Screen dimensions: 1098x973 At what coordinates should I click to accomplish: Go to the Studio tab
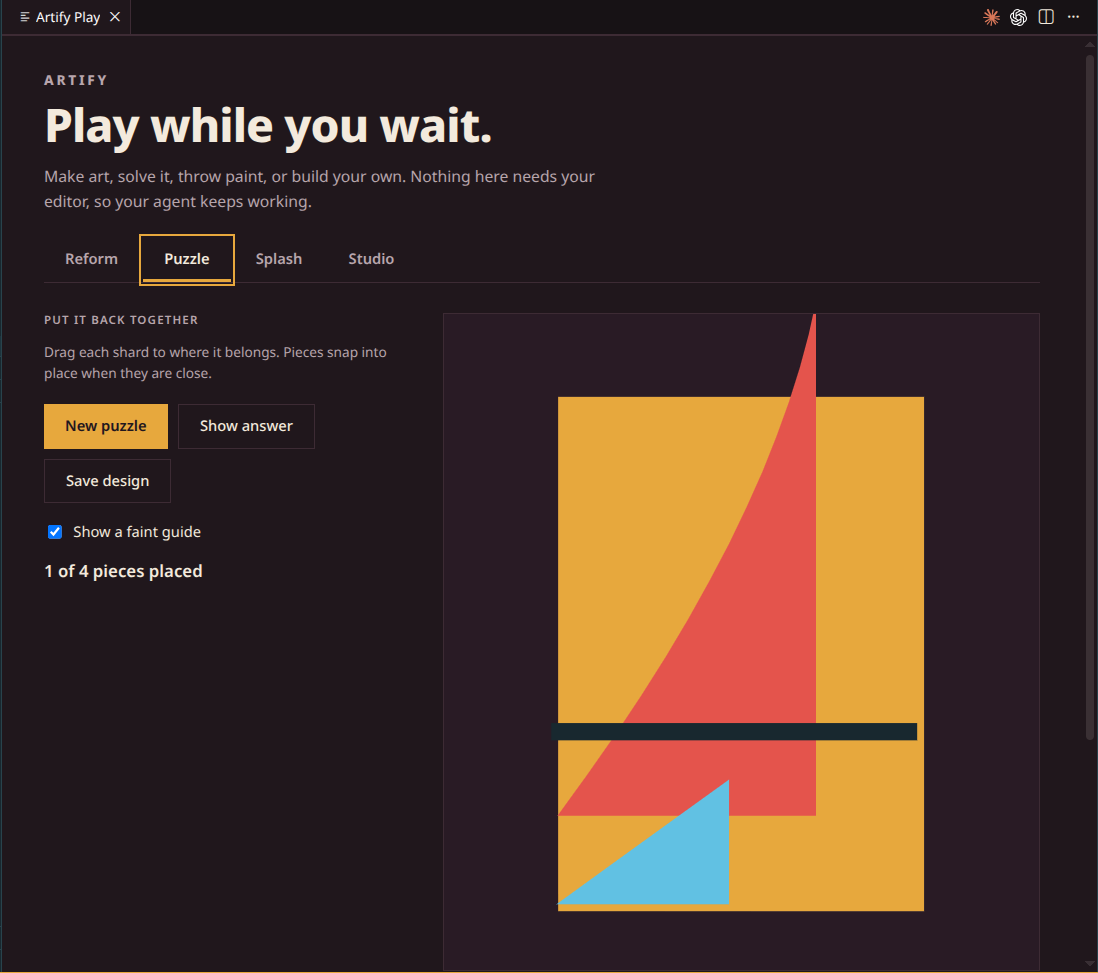(371, 258)
